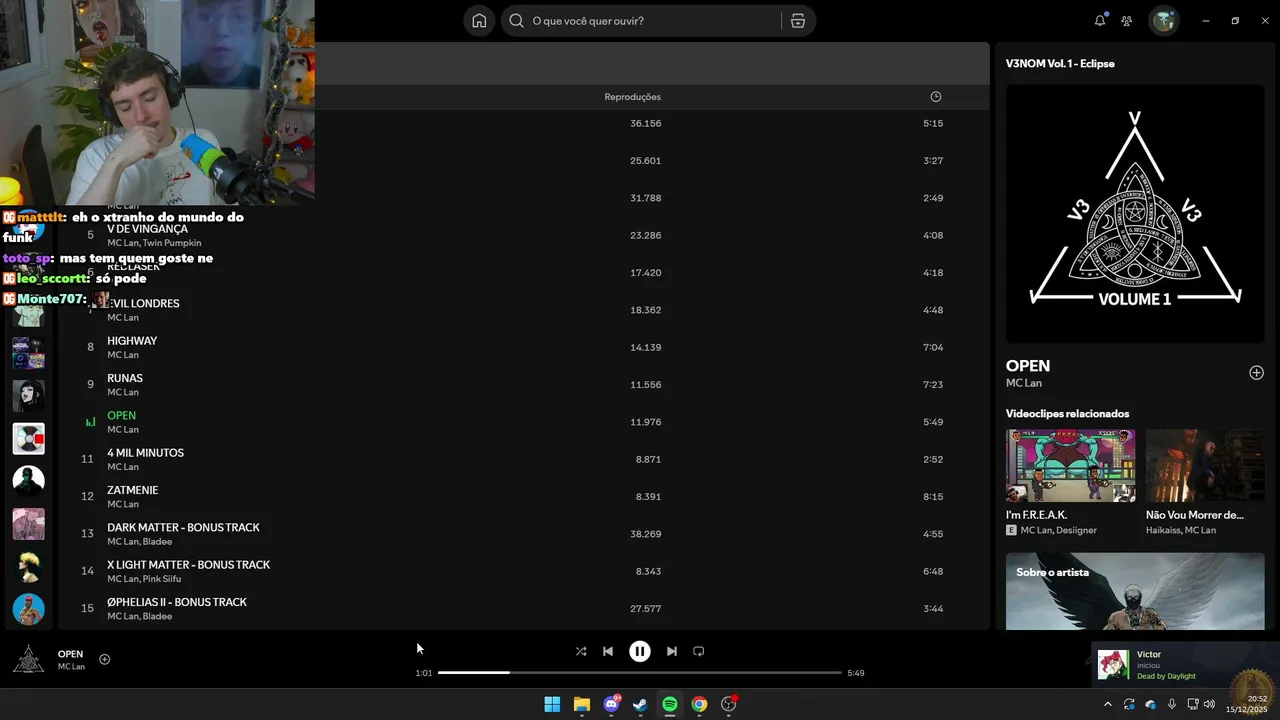Open the collage playlist in library sidebar
This screenshot has height=720, width=1280.
tap(28, 353)
